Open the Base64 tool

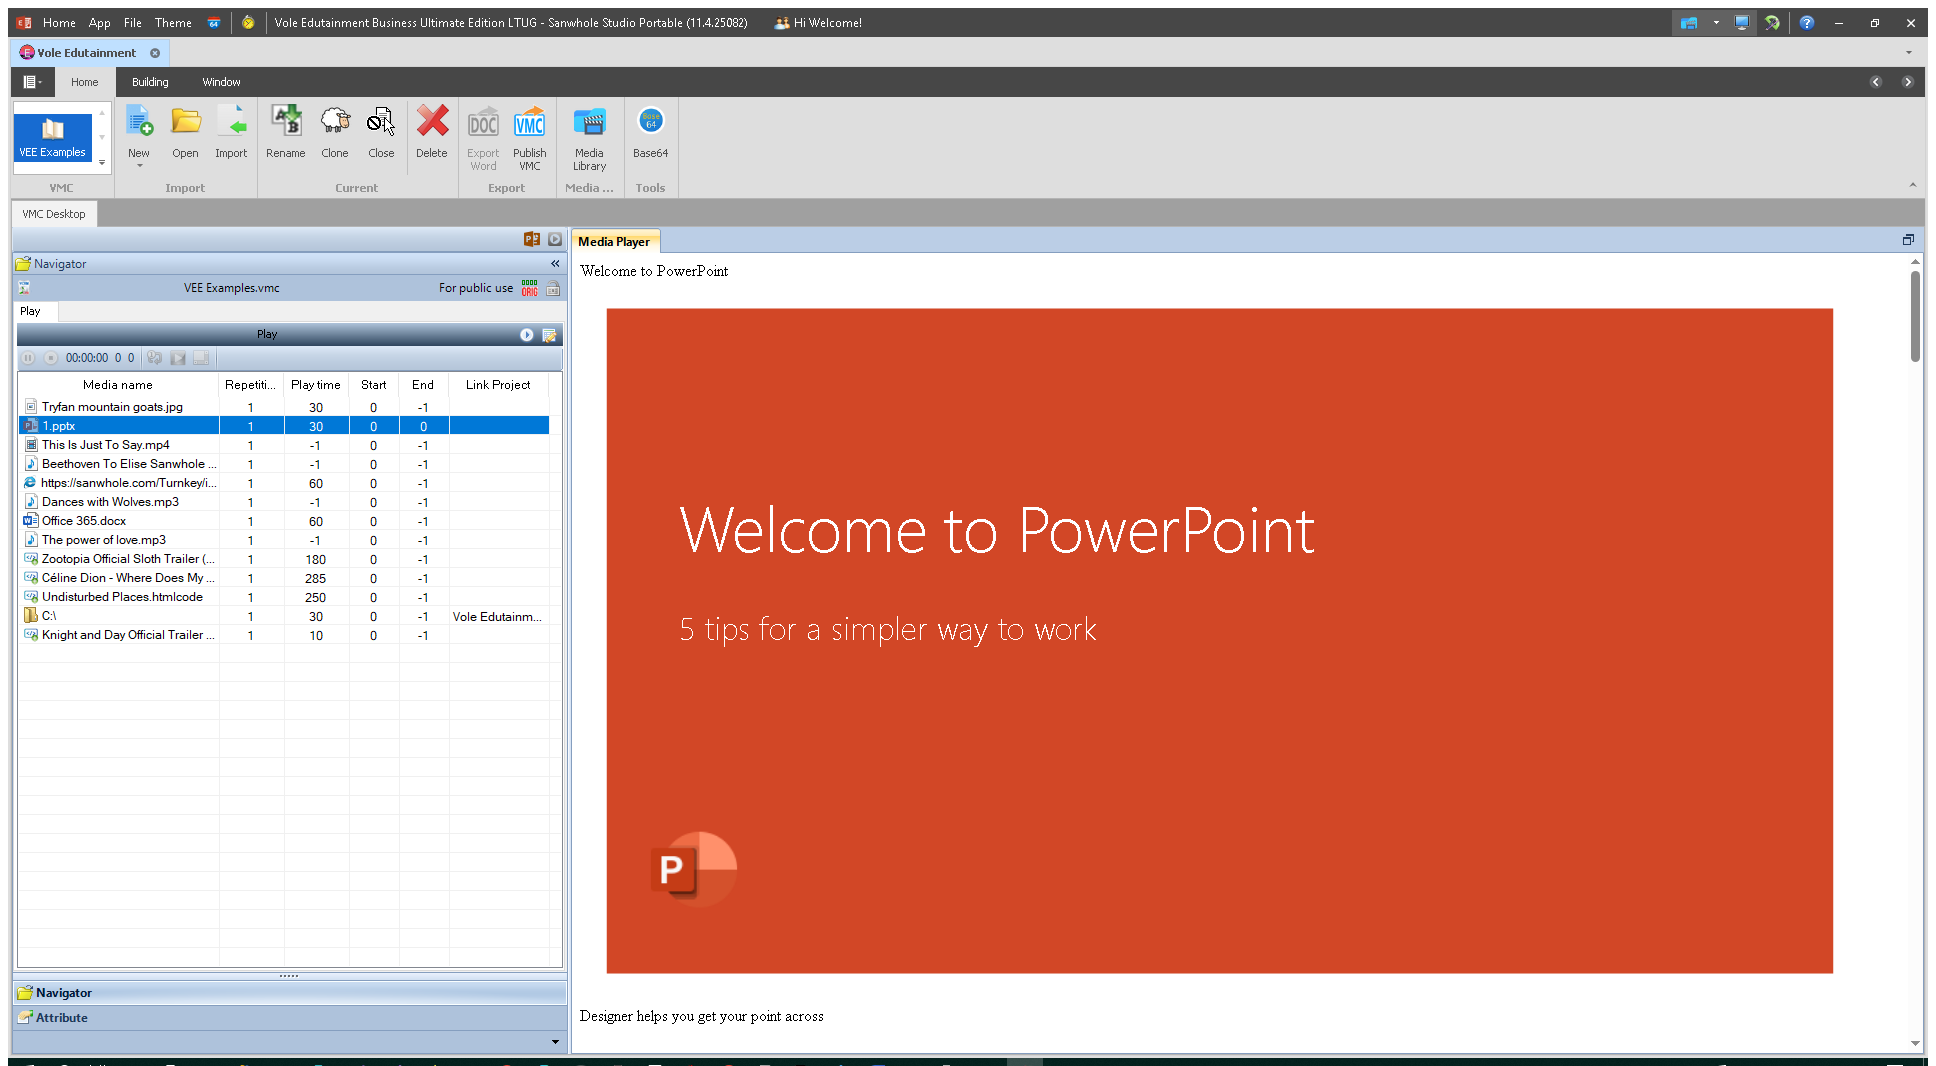650,122
